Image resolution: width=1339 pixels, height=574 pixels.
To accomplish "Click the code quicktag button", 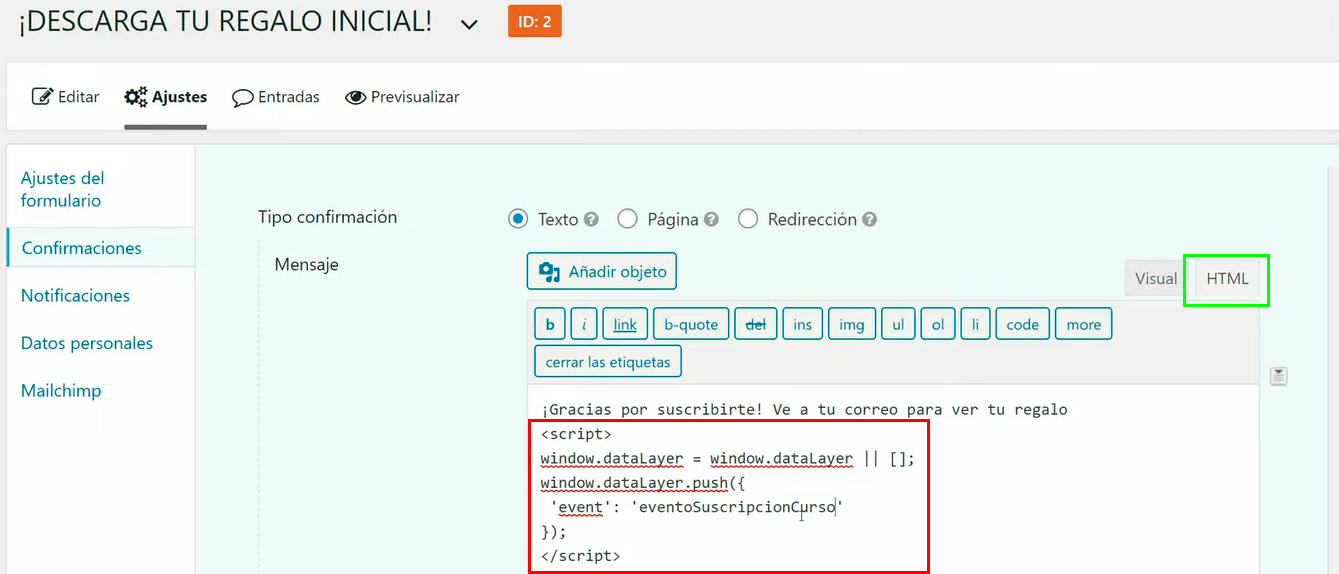I will pos(1022,324).
